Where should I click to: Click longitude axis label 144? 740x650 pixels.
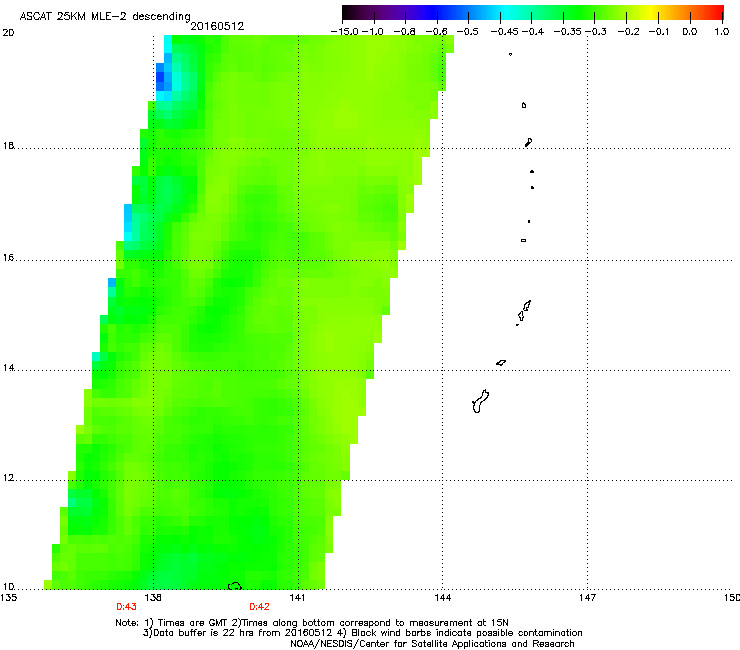(442, 598)
